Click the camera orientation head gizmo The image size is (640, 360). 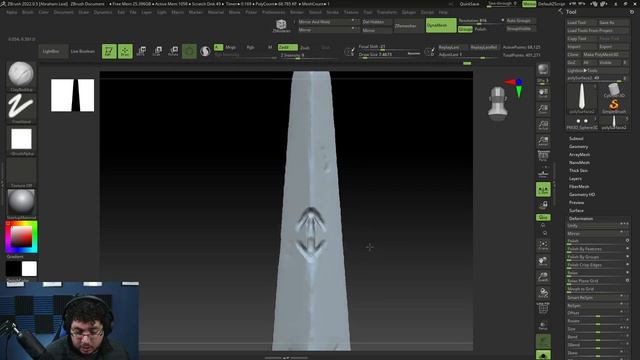tap(498, 104)
